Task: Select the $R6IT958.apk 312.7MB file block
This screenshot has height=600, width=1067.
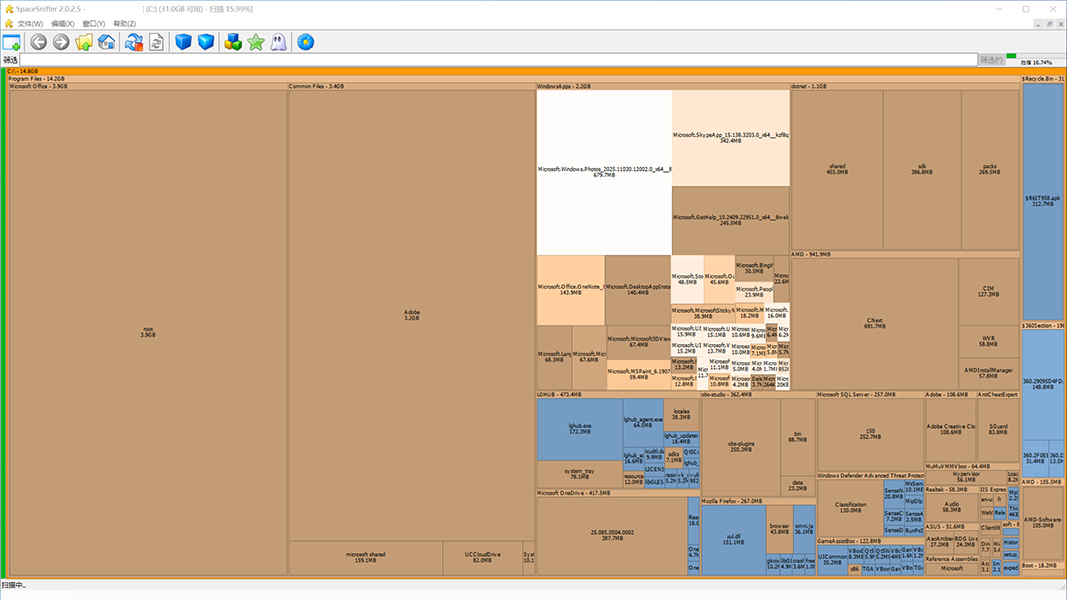Action: pos(1043,201)
